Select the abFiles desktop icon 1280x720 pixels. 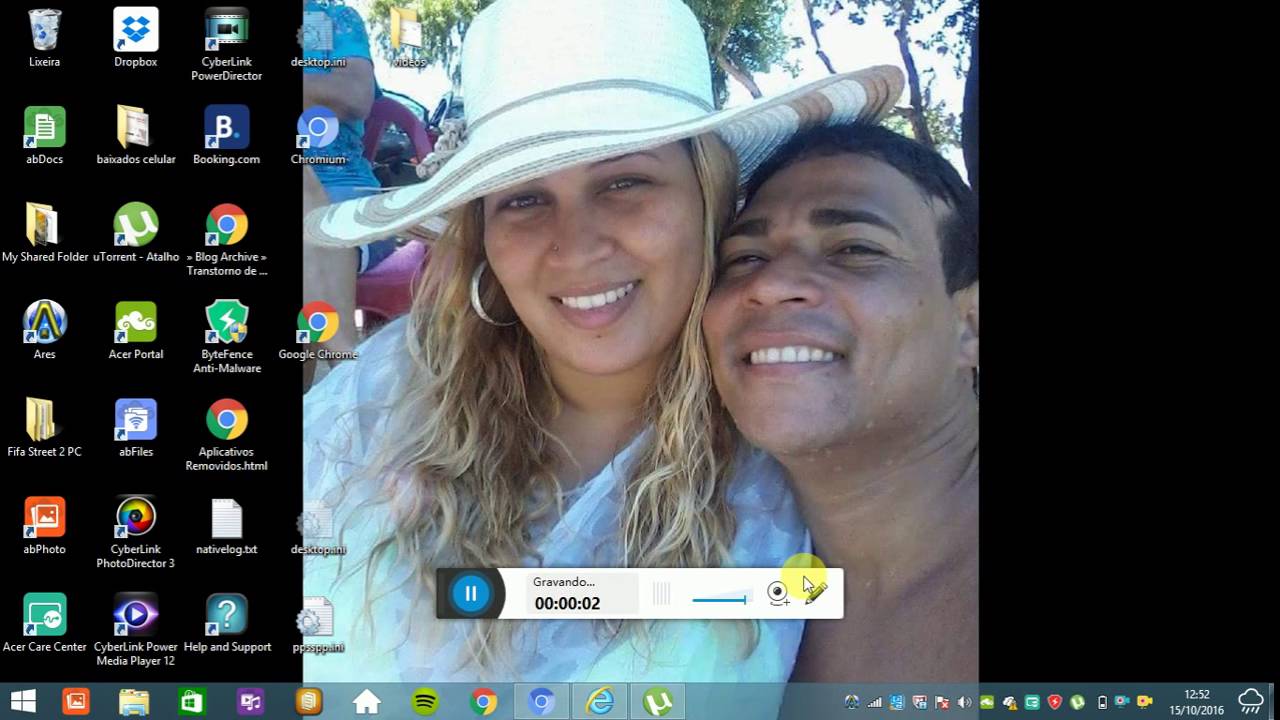135,428
